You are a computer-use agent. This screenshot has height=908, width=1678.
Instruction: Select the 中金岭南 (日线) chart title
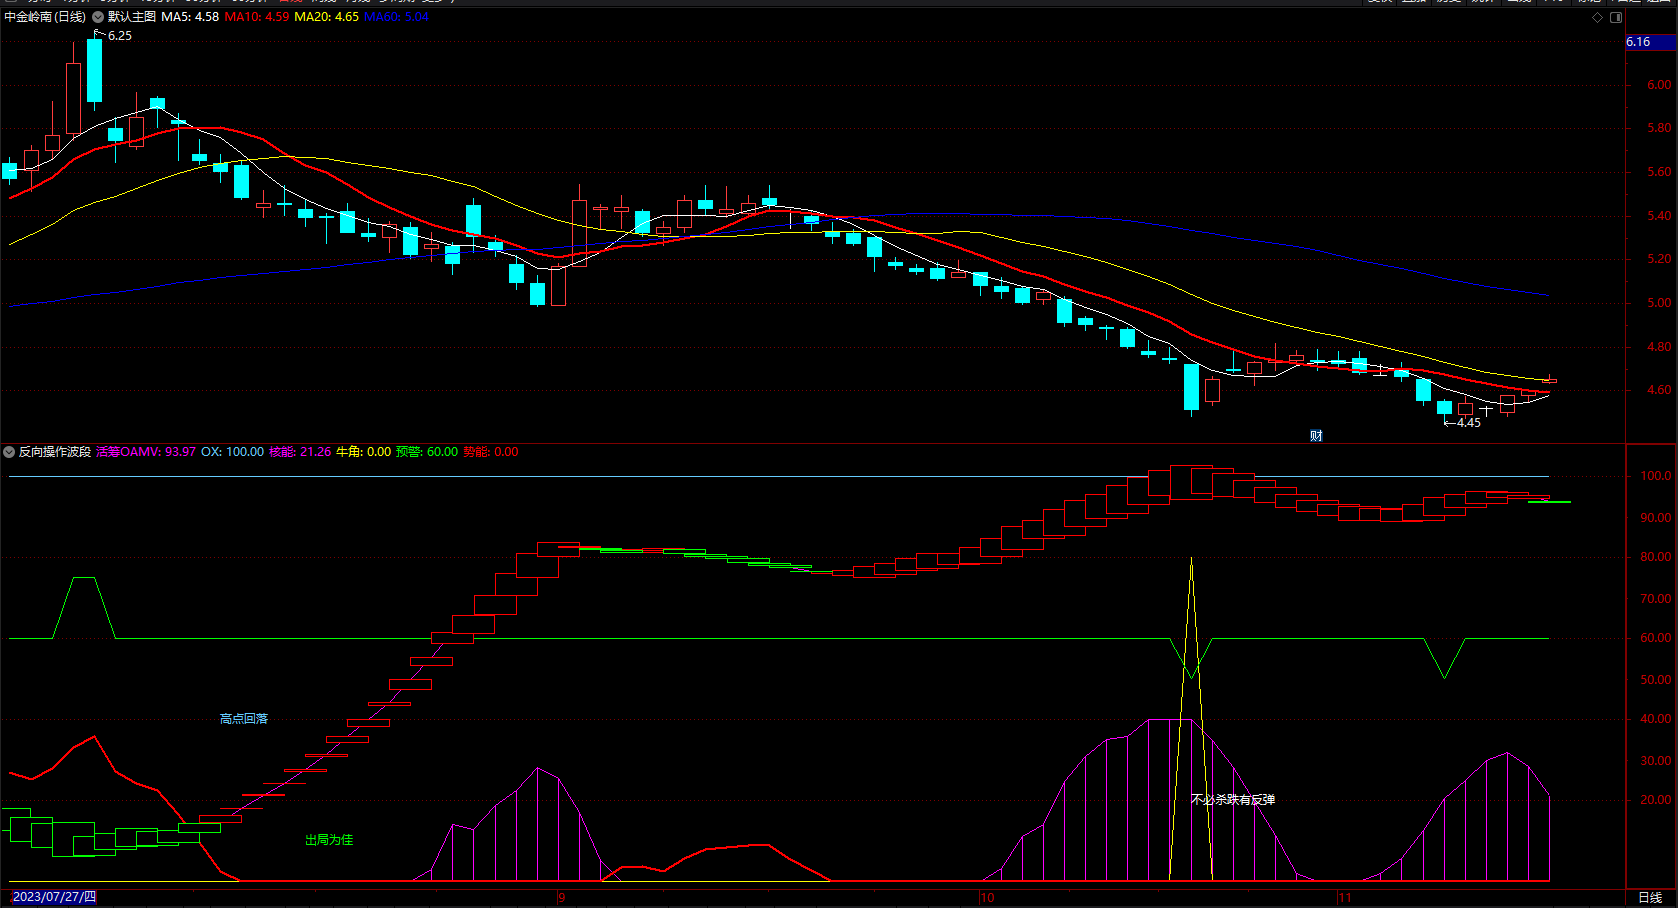pyautogui.click(x=45, y=17)
